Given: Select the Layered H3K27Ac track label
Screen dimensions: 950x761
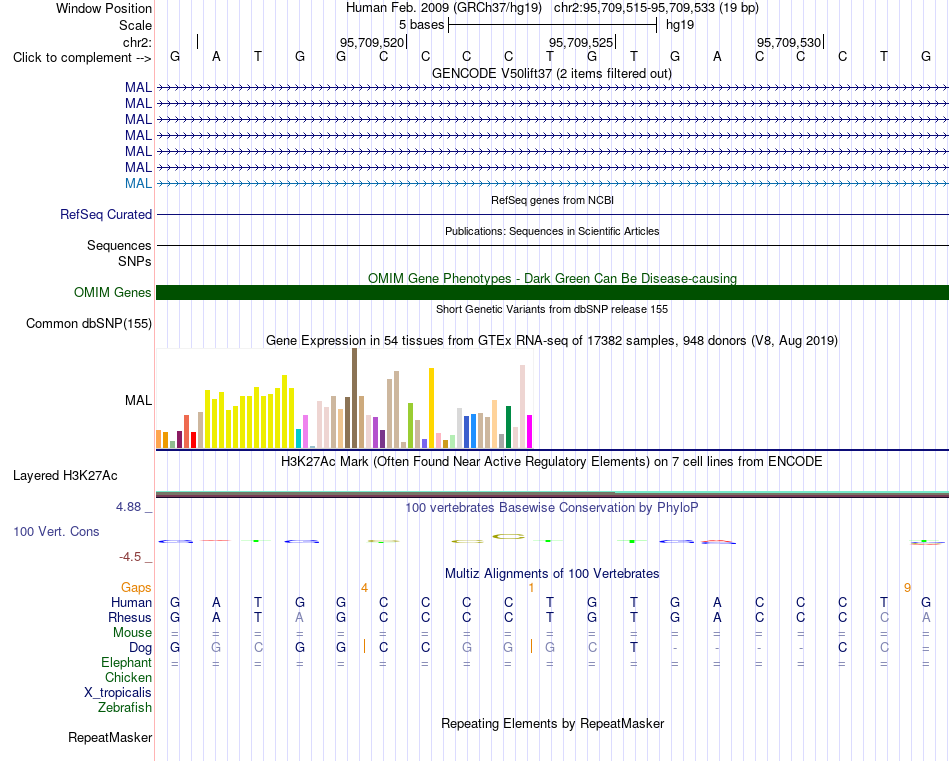Looking at the screenshot, I should click(65, 476).
